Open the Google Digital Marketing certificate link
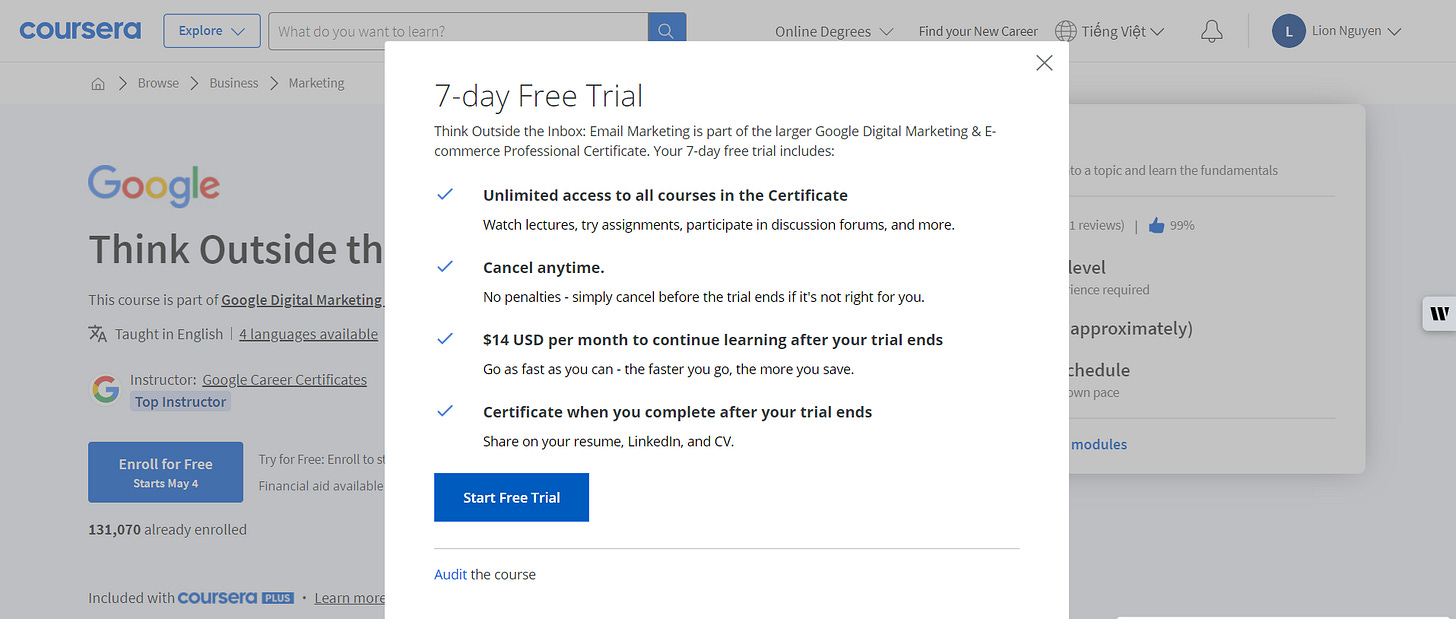Screen dimensions: 1456x619 [x=302, y=300]
